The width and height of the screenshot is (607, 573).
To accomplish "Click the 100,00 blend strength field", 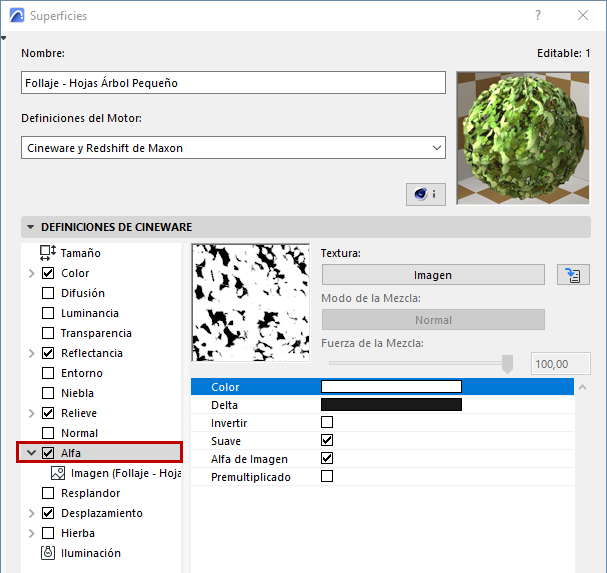I will tap(561, 364).
